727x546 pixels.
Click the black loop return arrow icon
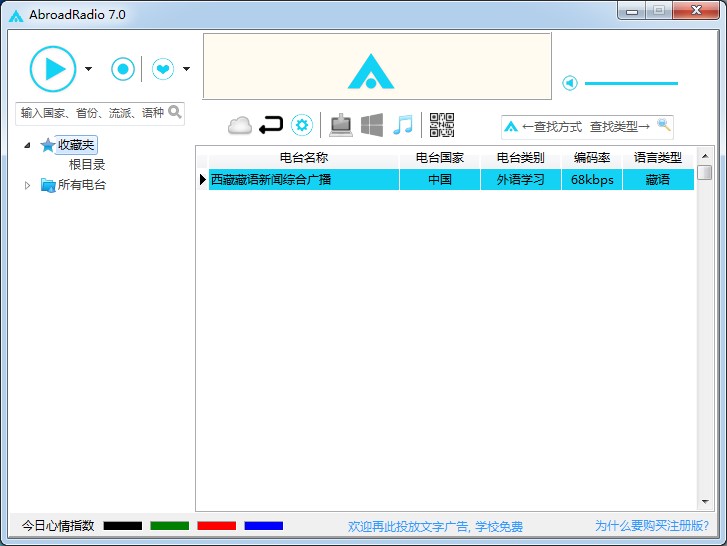(271, 125)
